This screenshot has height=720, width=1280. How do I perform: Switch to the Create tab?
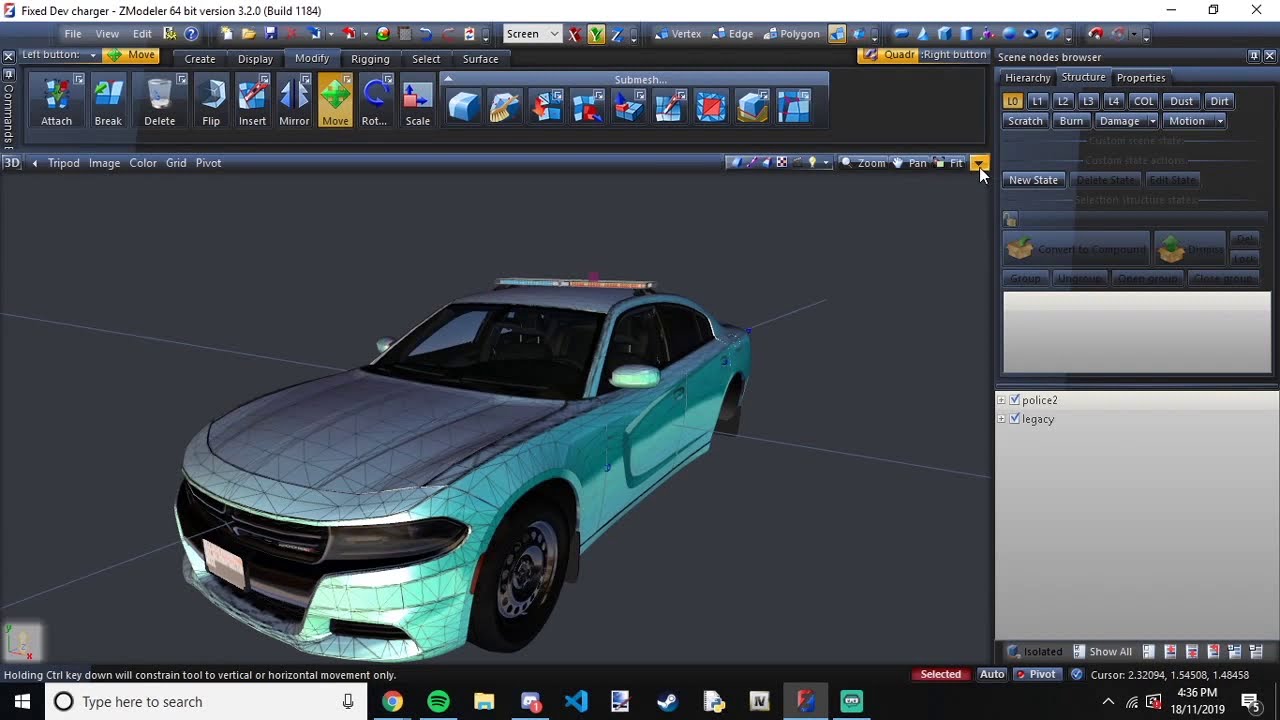click(x=200, y=59)
